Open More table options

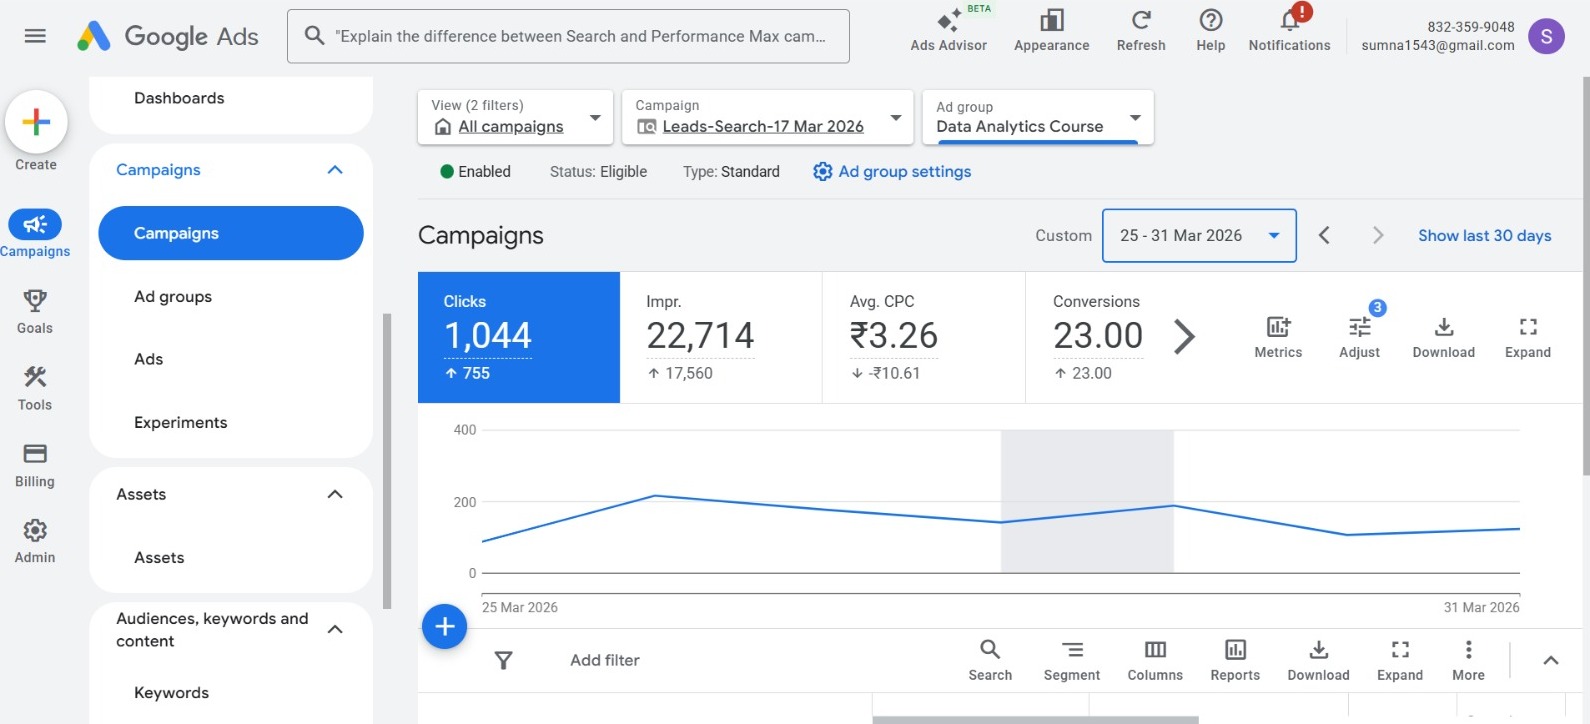click(x=1468, y=660)
